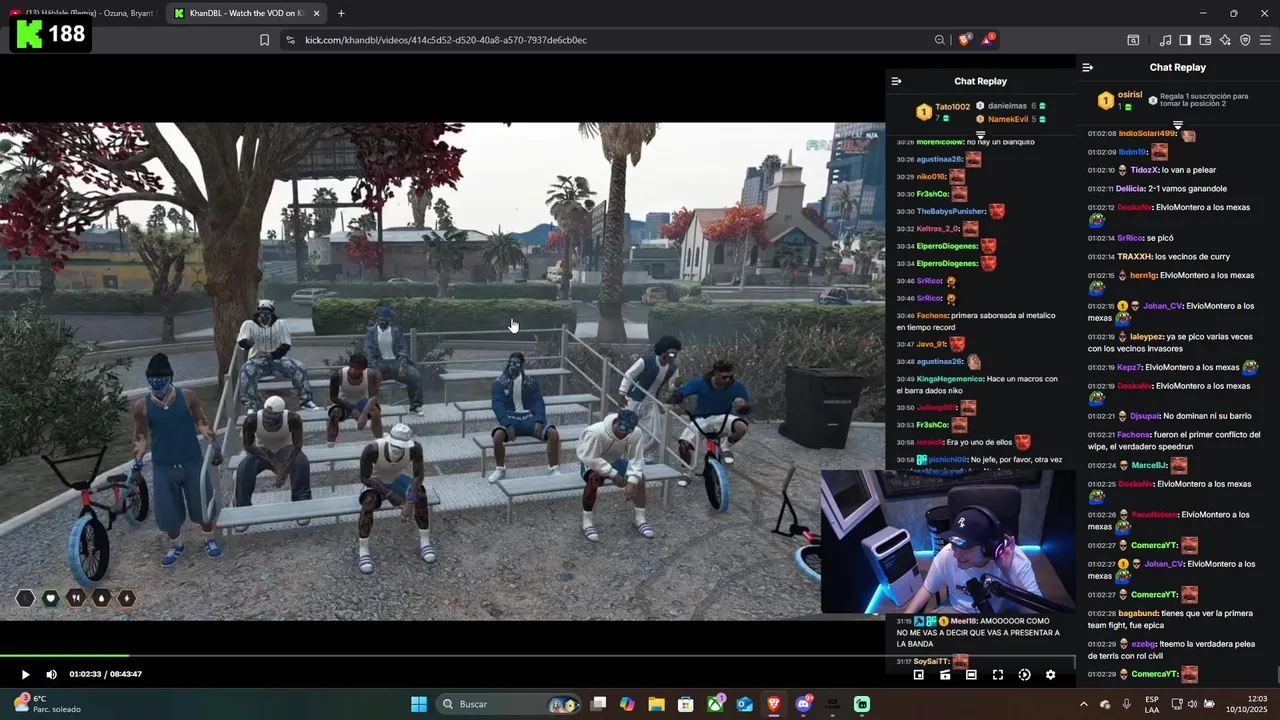Screen dimensions: 1280x720
Task: Open File Explorer from taskbar
Action: pyautogui.click(x=656, y=704)
